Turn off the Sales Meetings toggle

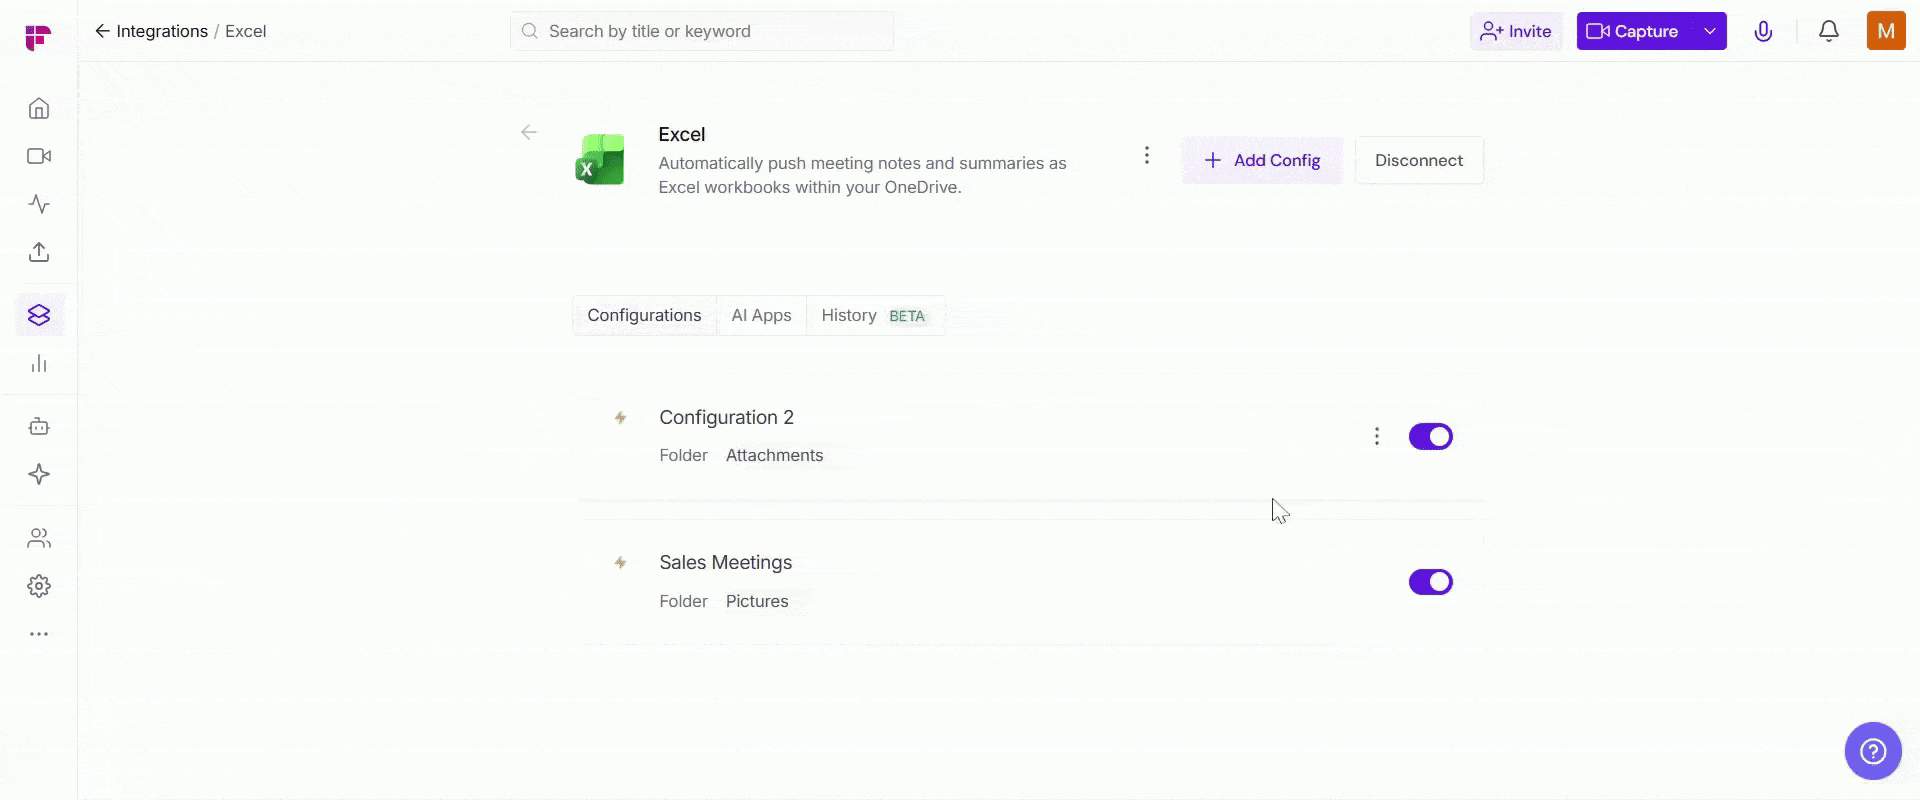click(x=1430, y=581)
